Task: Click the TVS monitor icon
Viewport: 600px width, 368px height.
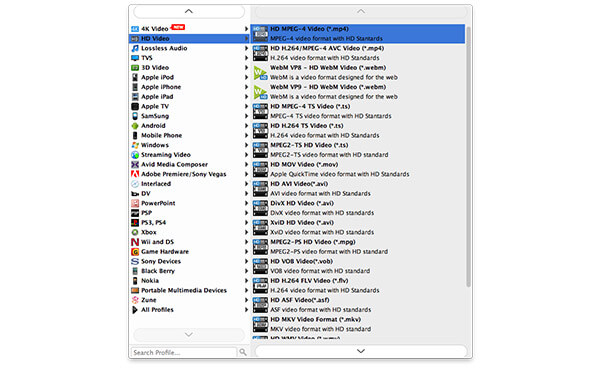Action: click(135, 58)
